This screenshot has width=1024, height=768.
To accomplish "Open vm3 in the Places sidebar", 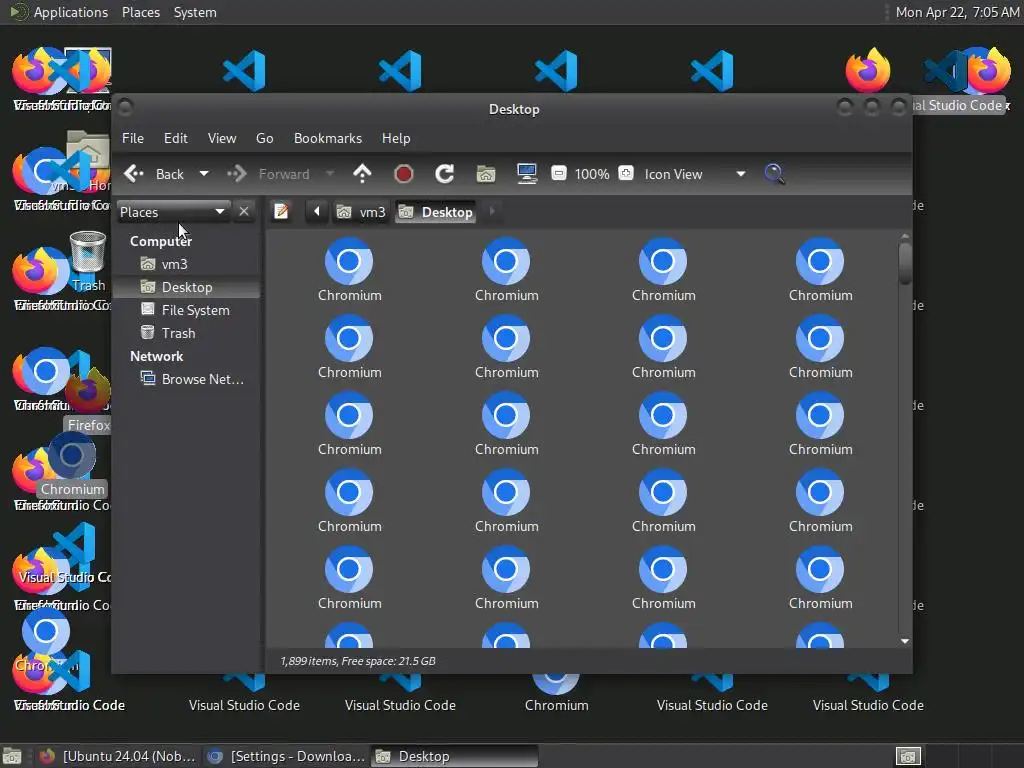I will [x=187, y=264].
